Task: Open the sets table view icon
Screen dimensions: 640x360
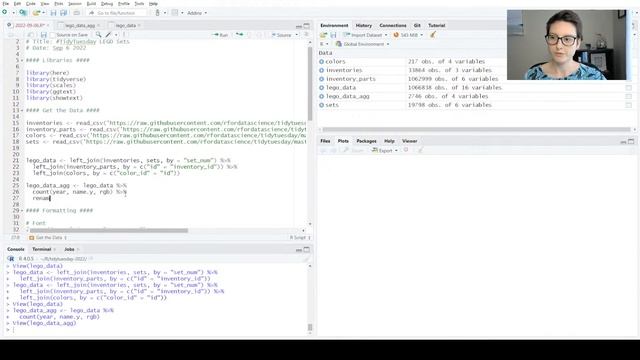Action: pos(629,105)
